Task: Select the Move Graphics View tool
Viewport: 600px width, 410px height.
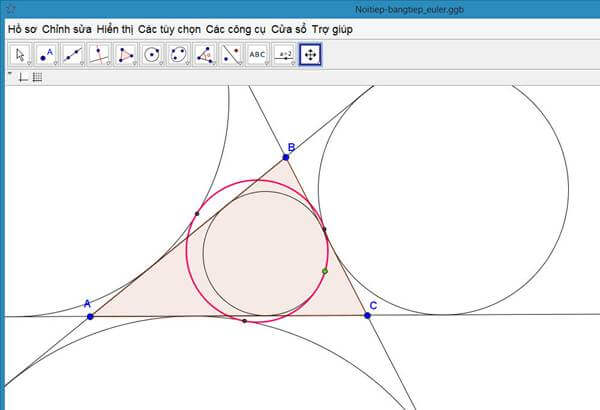Action: tap(310, 55)
